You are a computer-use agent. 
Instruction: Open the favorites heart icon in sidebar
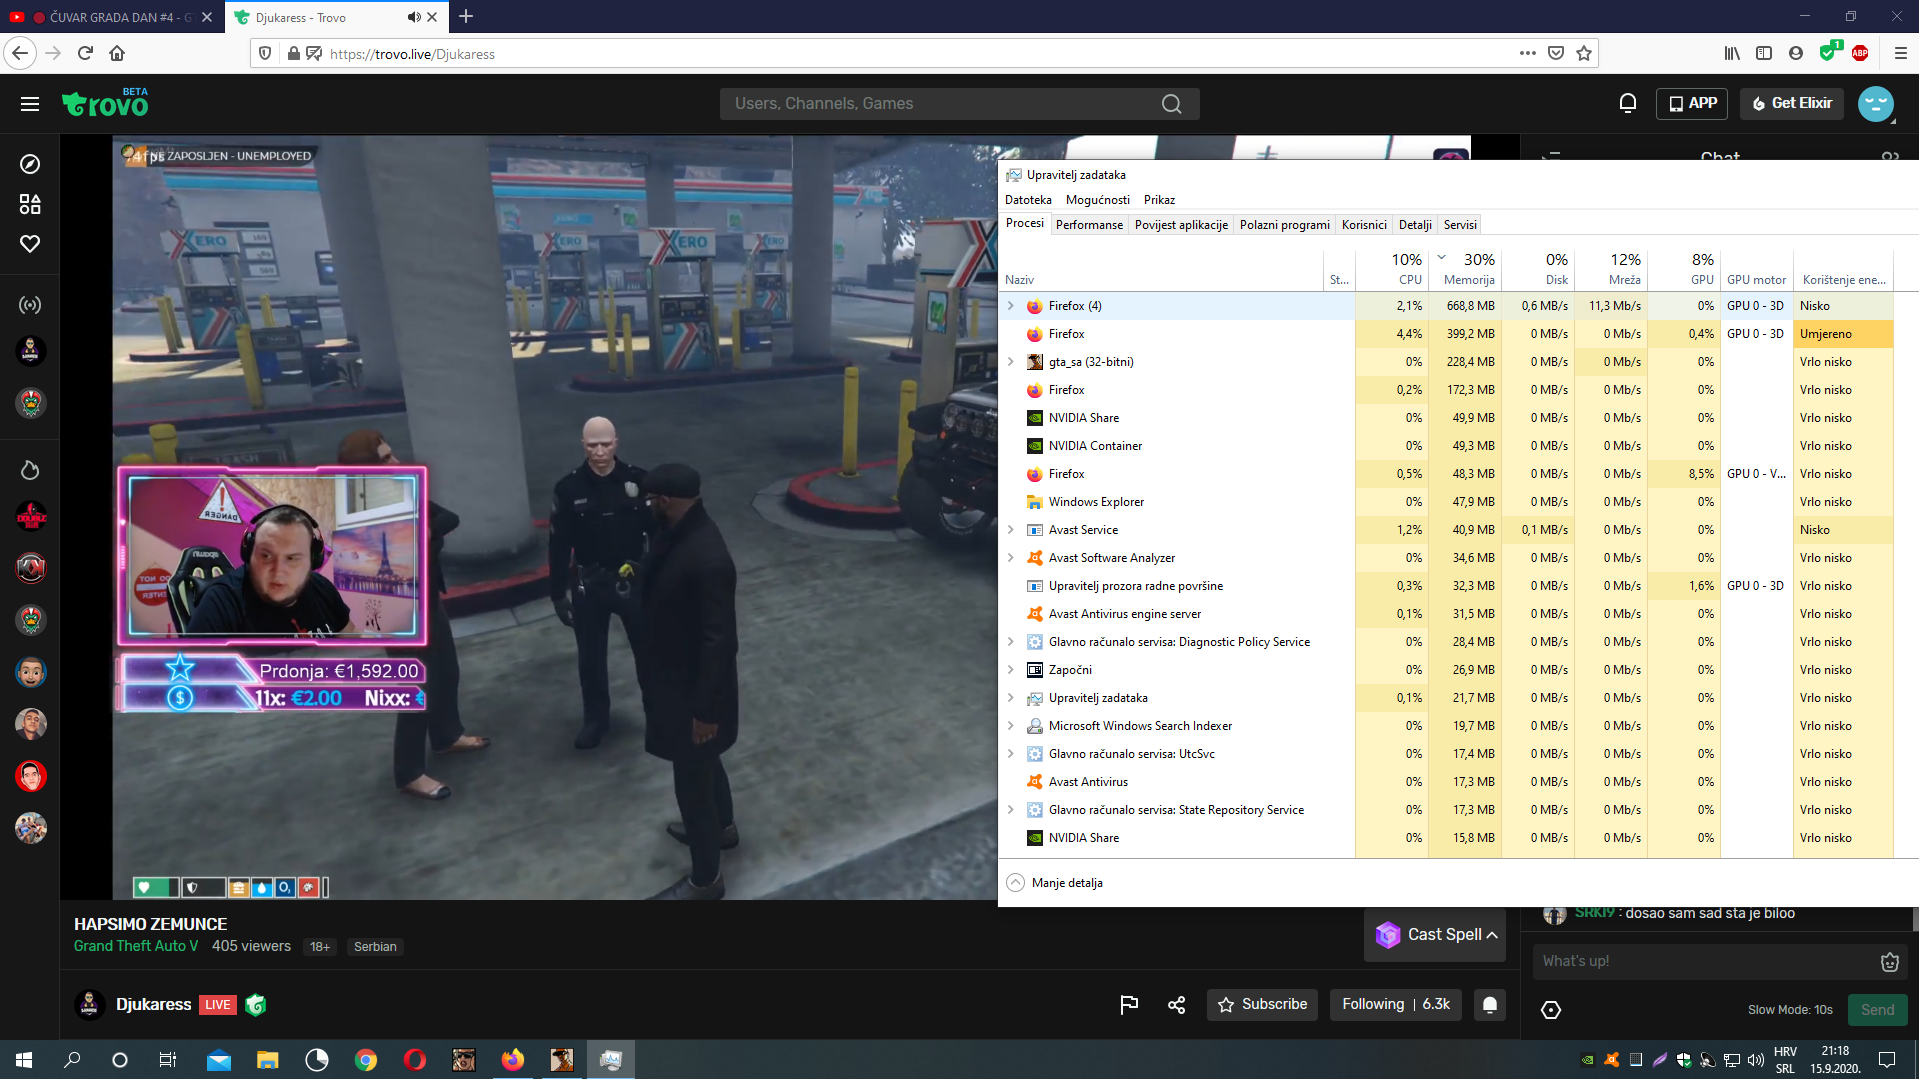click(x=30, y=244)
